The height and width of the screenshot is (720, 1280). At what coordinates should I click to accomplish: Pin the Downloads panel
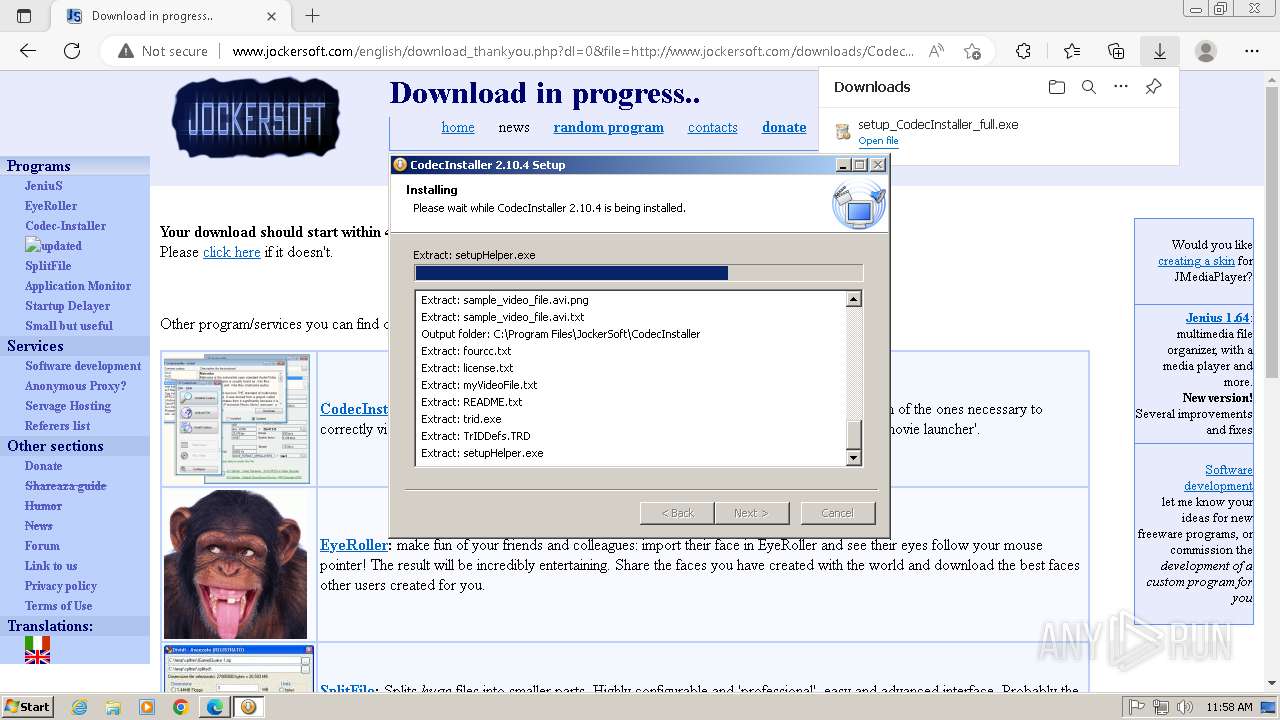tap(1153, 87)
